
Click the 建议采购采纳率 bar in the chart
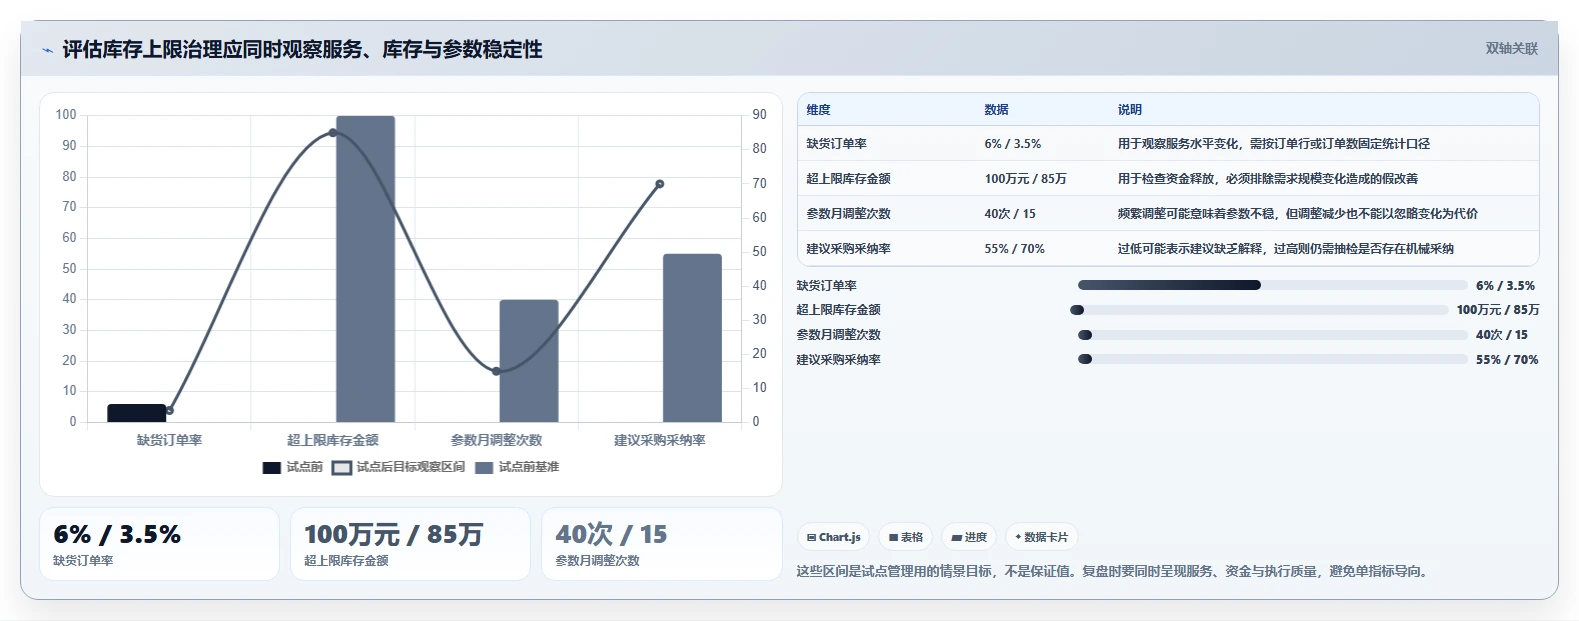pos(692,338)
